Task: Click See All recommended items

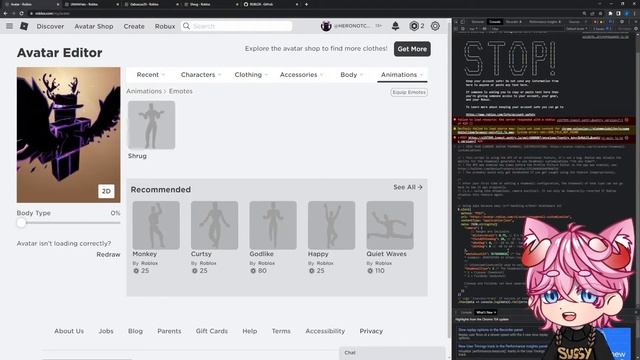Action: 408,187
